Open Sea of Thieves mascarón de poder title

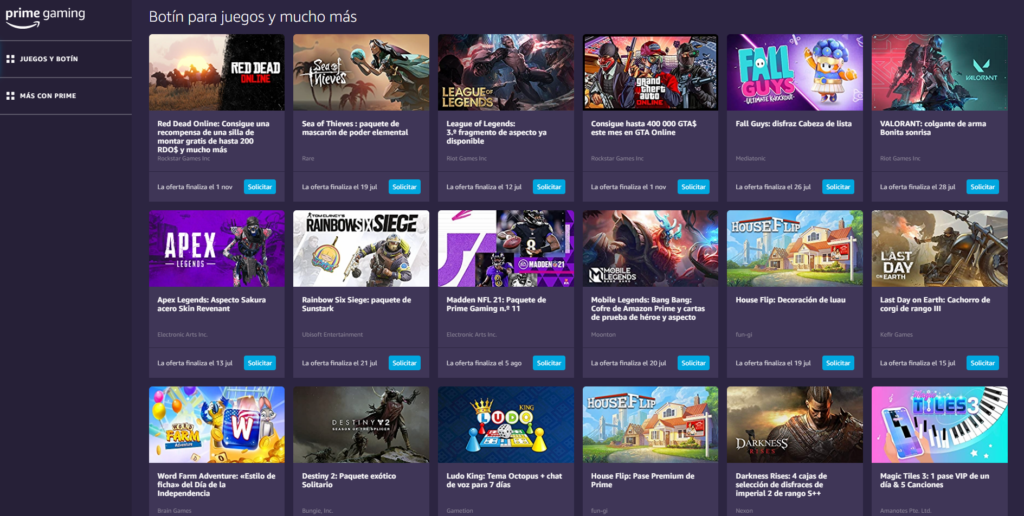[355, 128]
